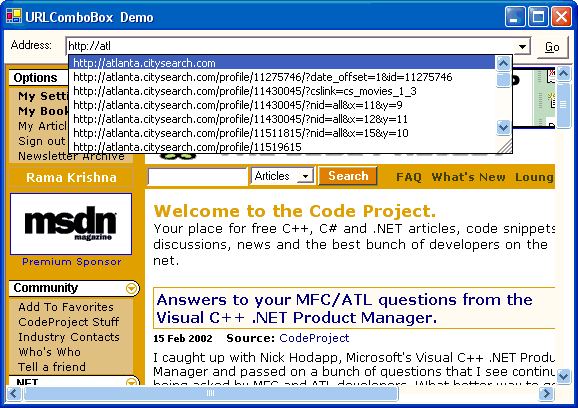Image resolution: width=578 pixels, height=408 pixels.
Task: Open the Articles search type dropdown
Action: click(282, 176)
